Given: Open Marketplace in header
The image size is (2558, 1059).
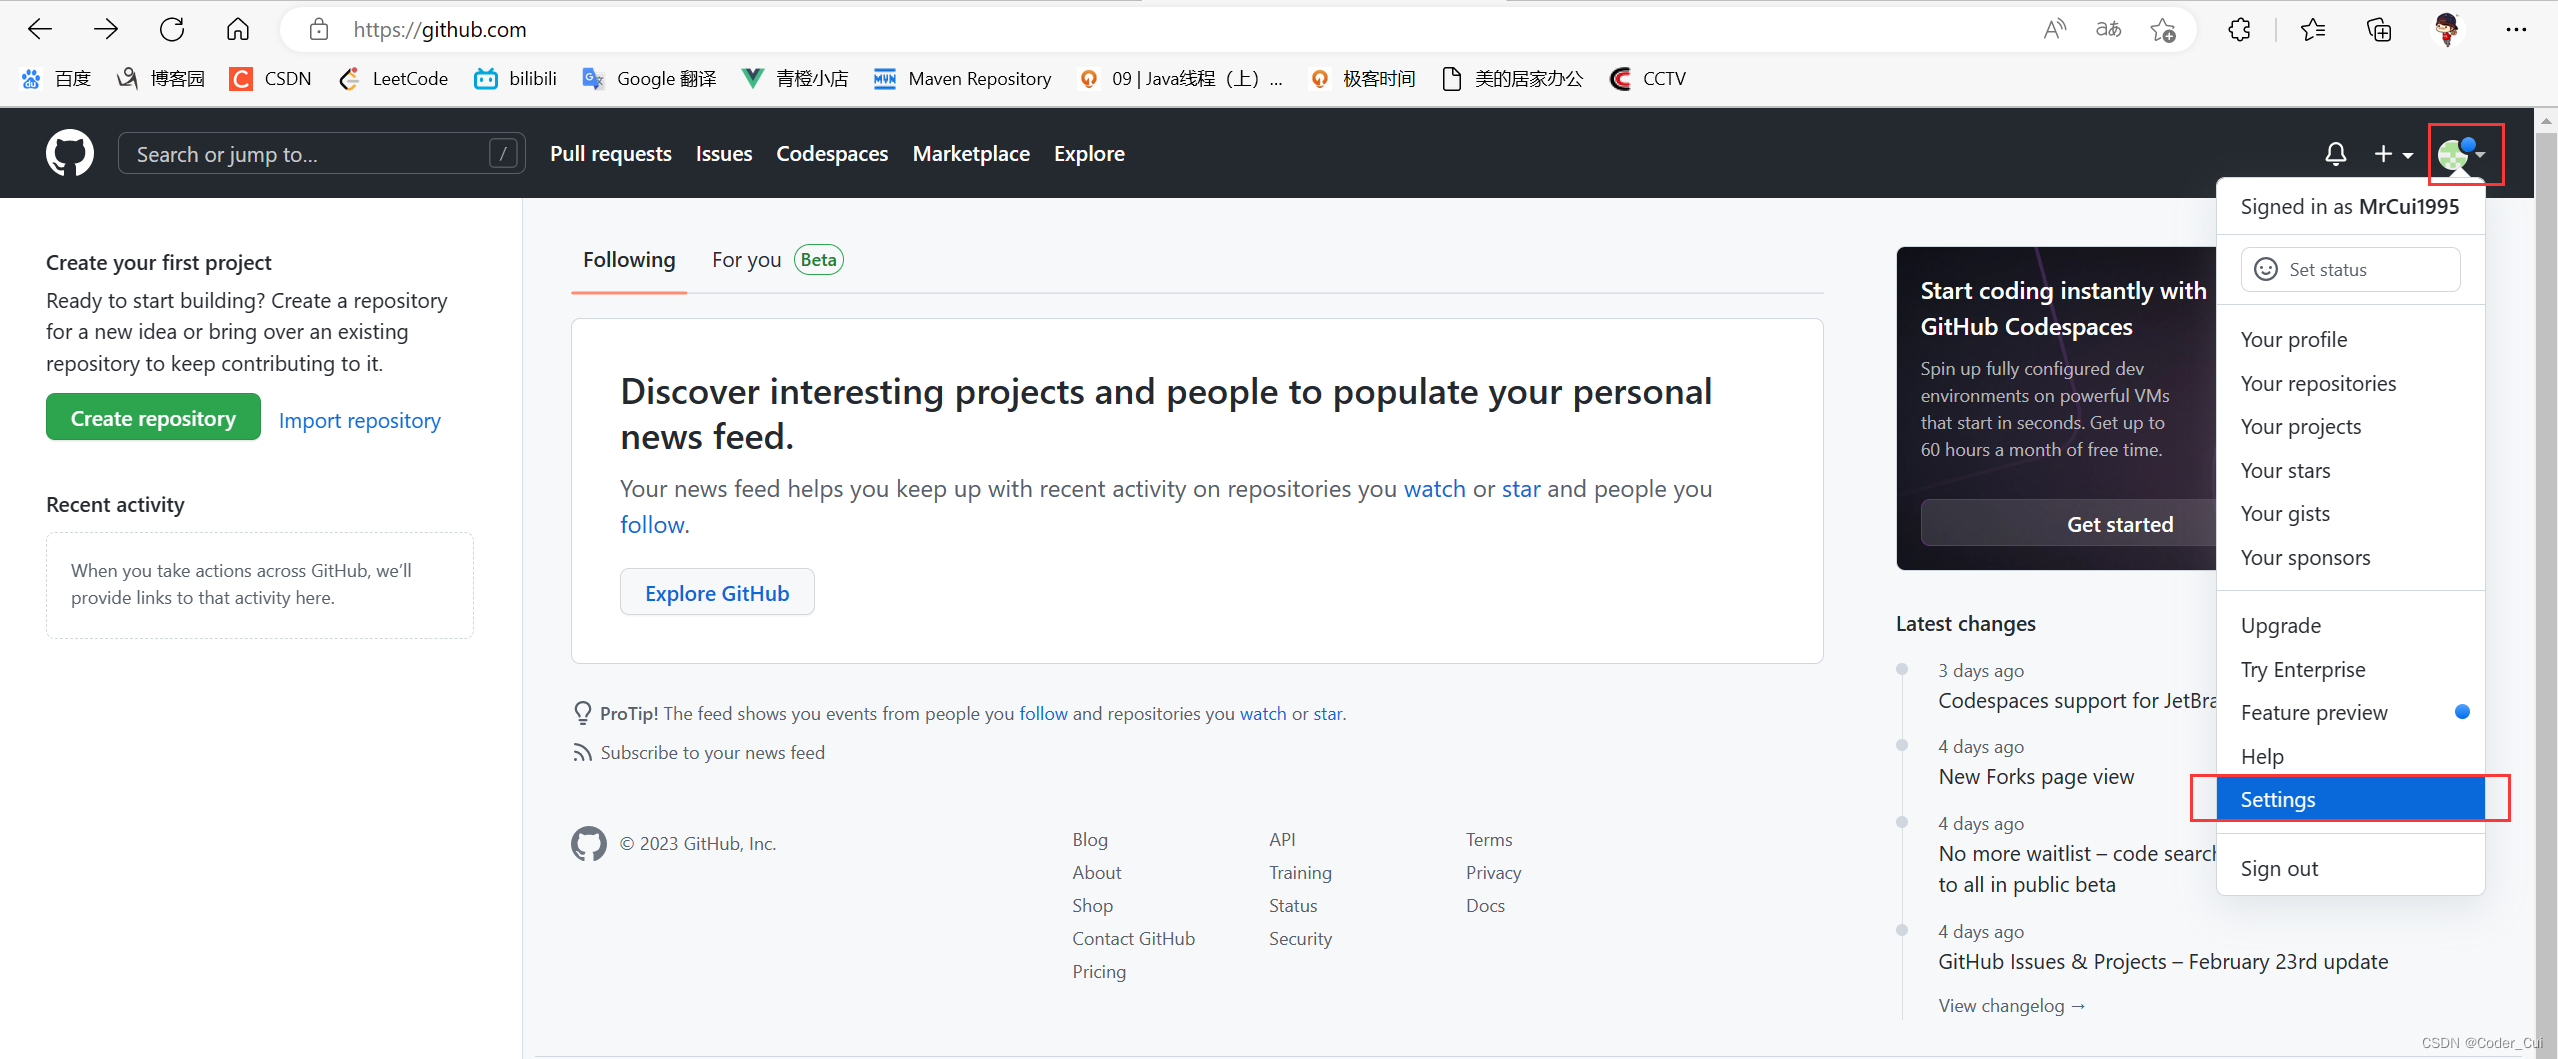Looking at the screenshot, I should coord(971,154).
